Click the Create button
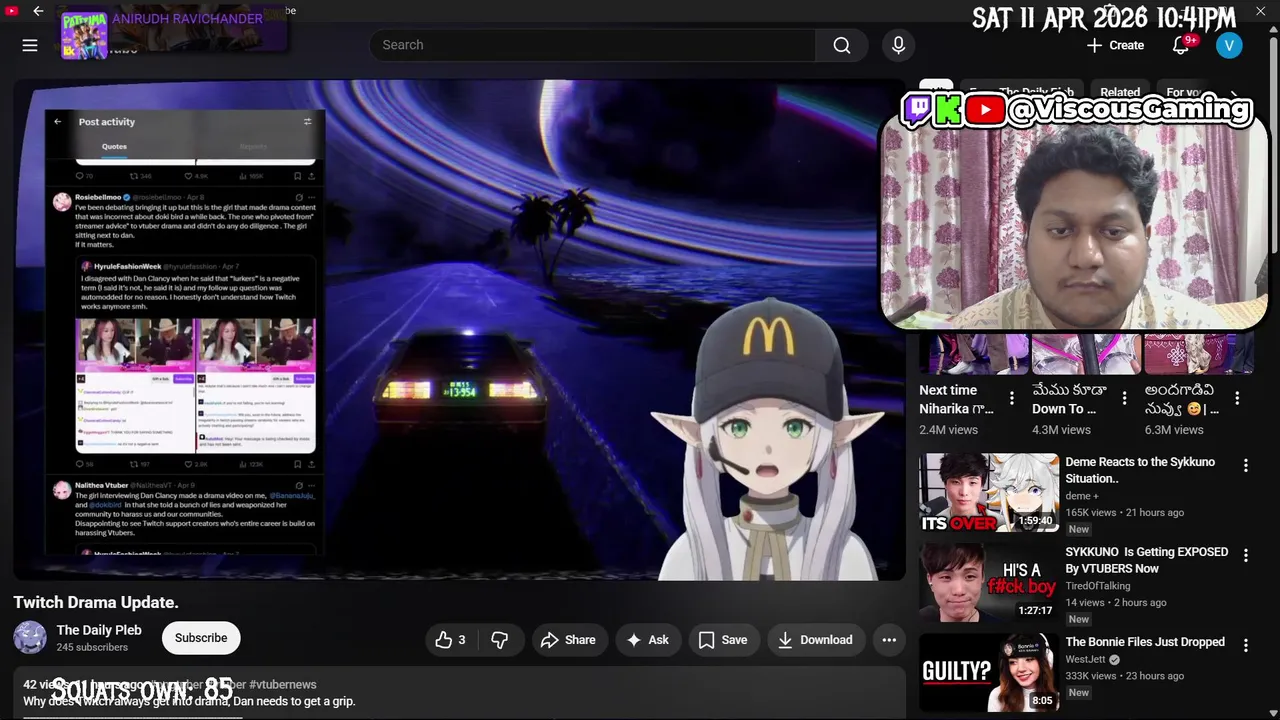 [1115, 45]
